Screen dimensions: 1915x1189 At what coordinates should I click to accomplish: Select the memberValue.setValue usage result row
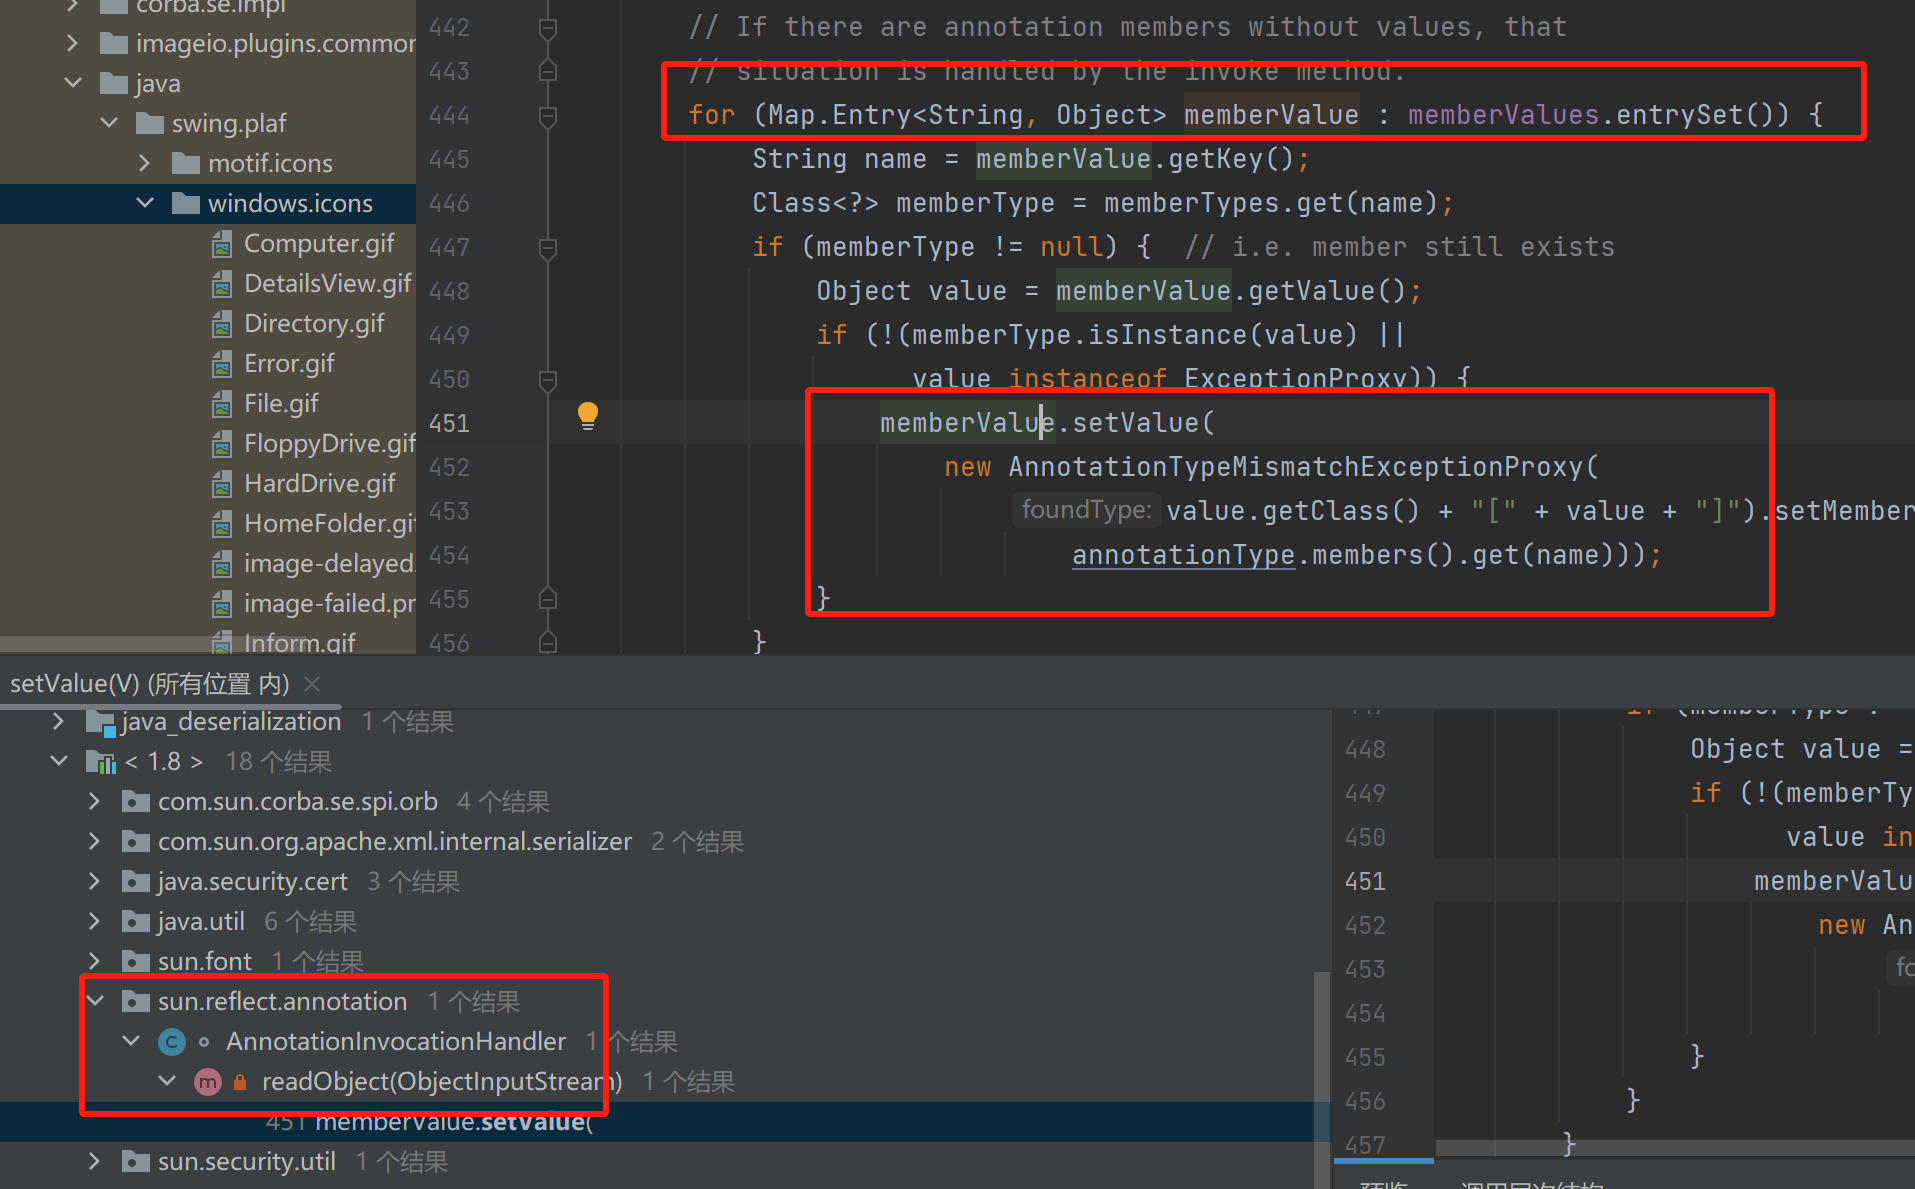pyautogui.click(x=454, y=1122)
